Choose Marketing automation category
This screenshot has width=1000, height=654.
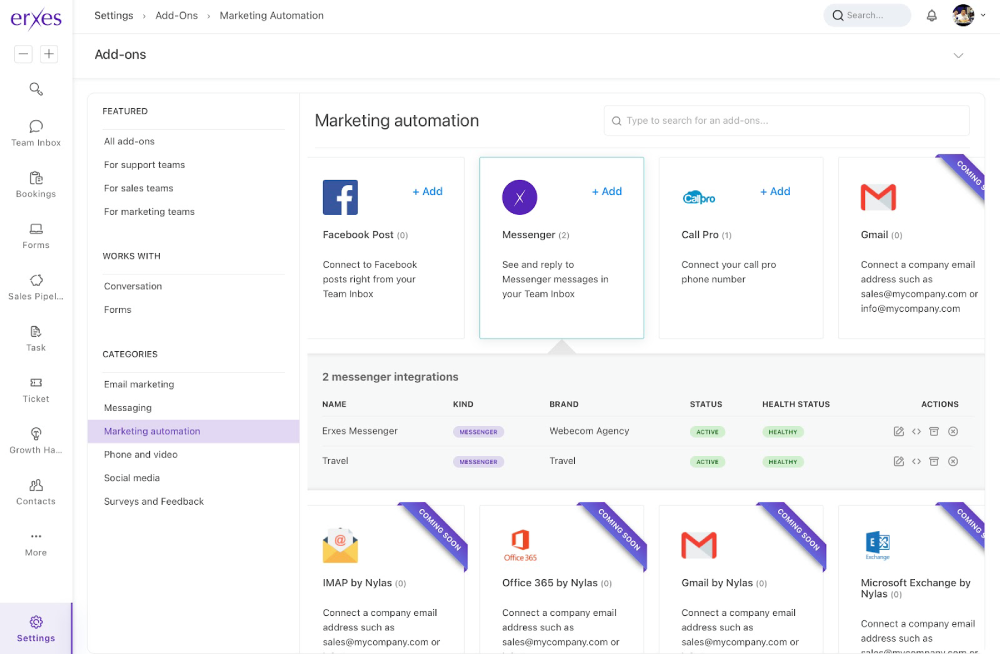pos(193,431)
